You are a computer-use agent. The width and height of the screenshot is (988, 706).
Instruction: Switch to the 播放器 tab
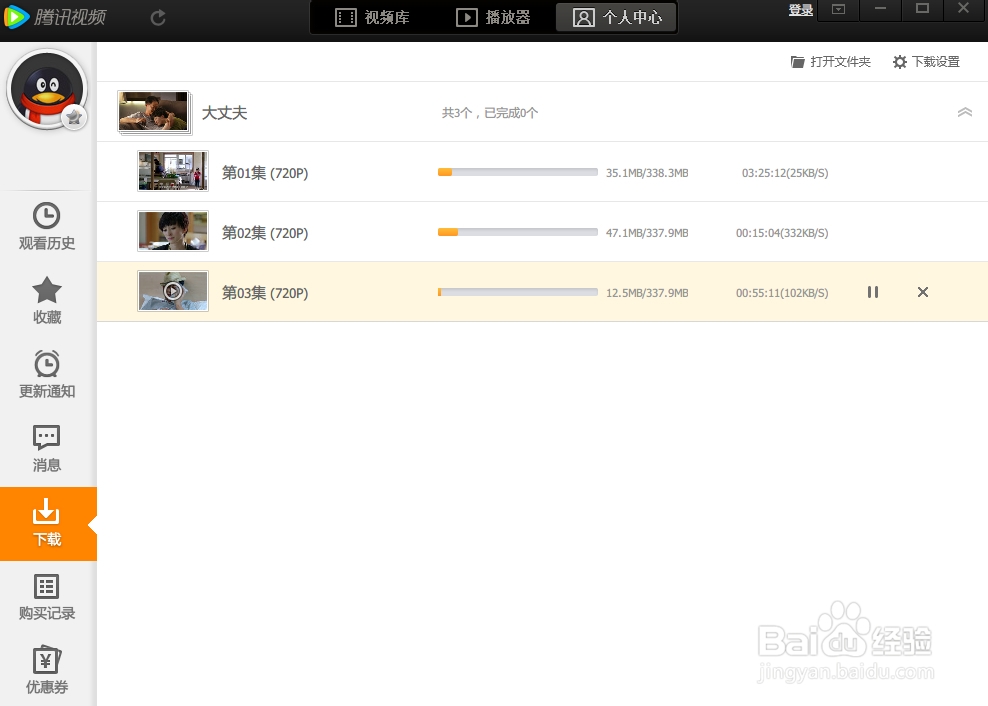(493, 17)
